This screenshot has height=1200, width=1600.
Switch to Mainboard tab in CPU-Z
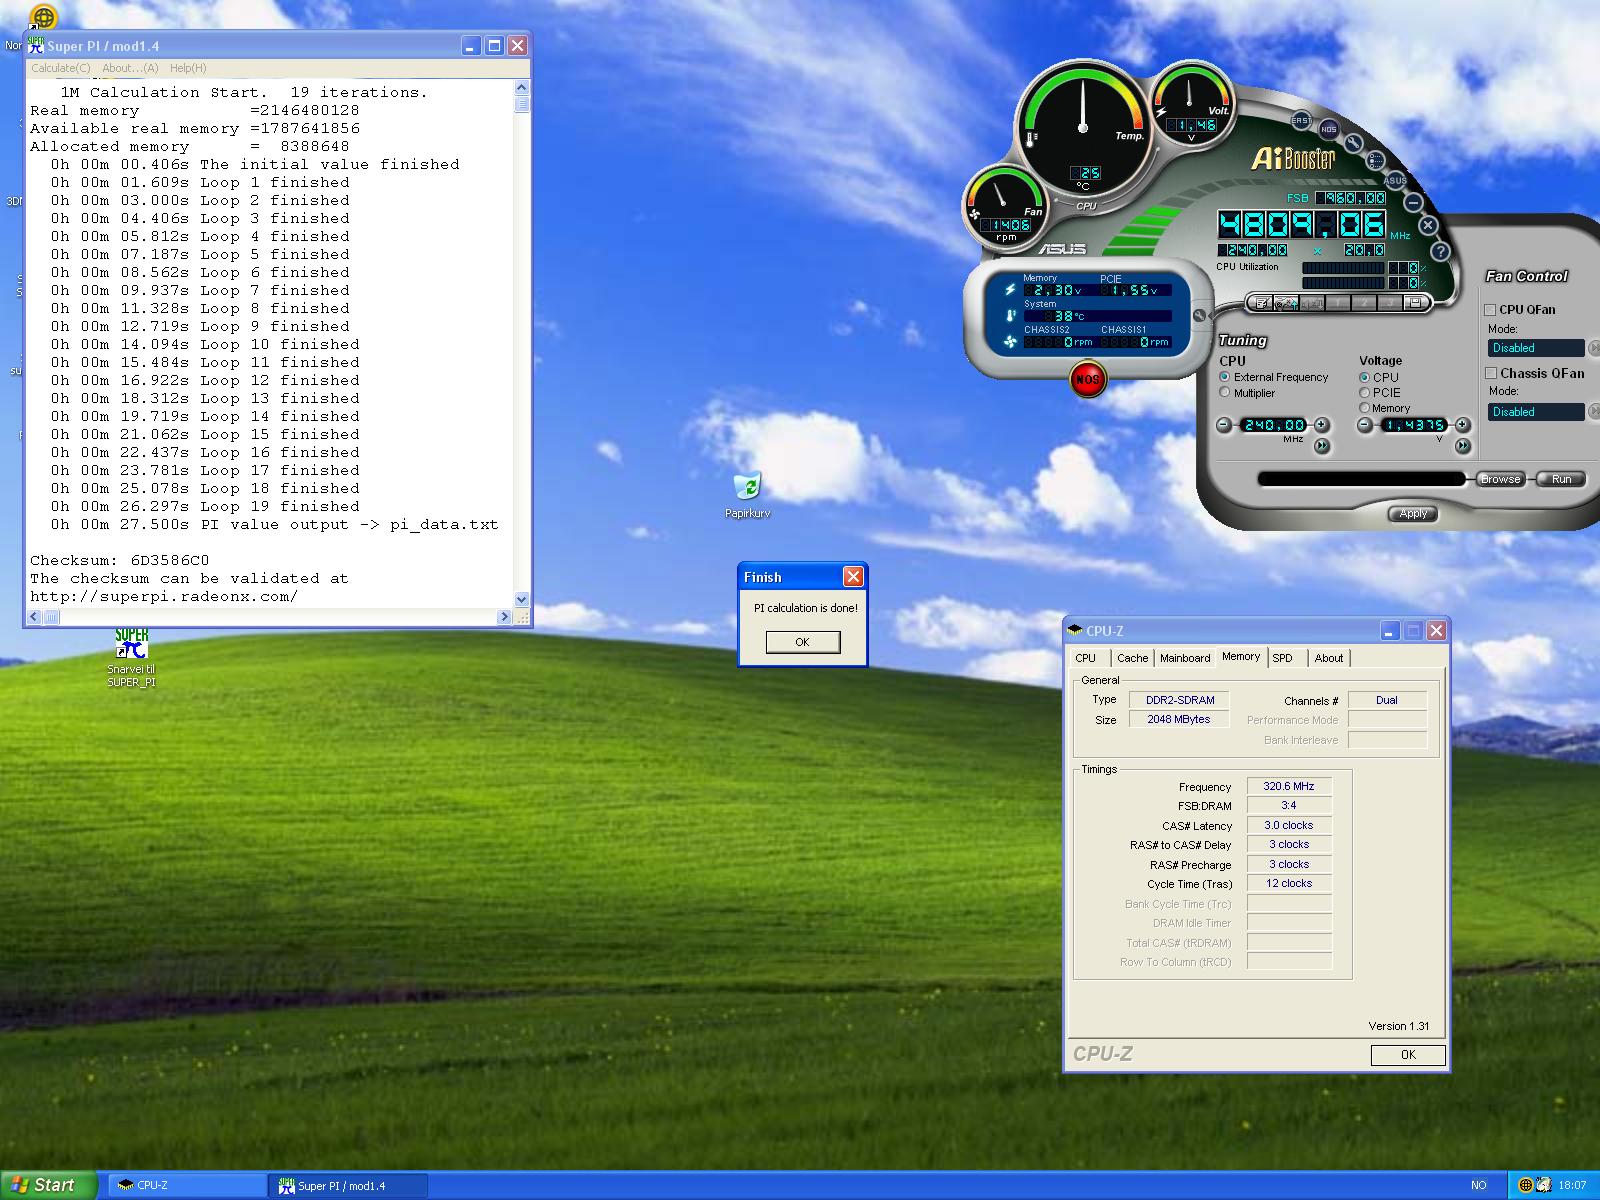click(1185, 658)
